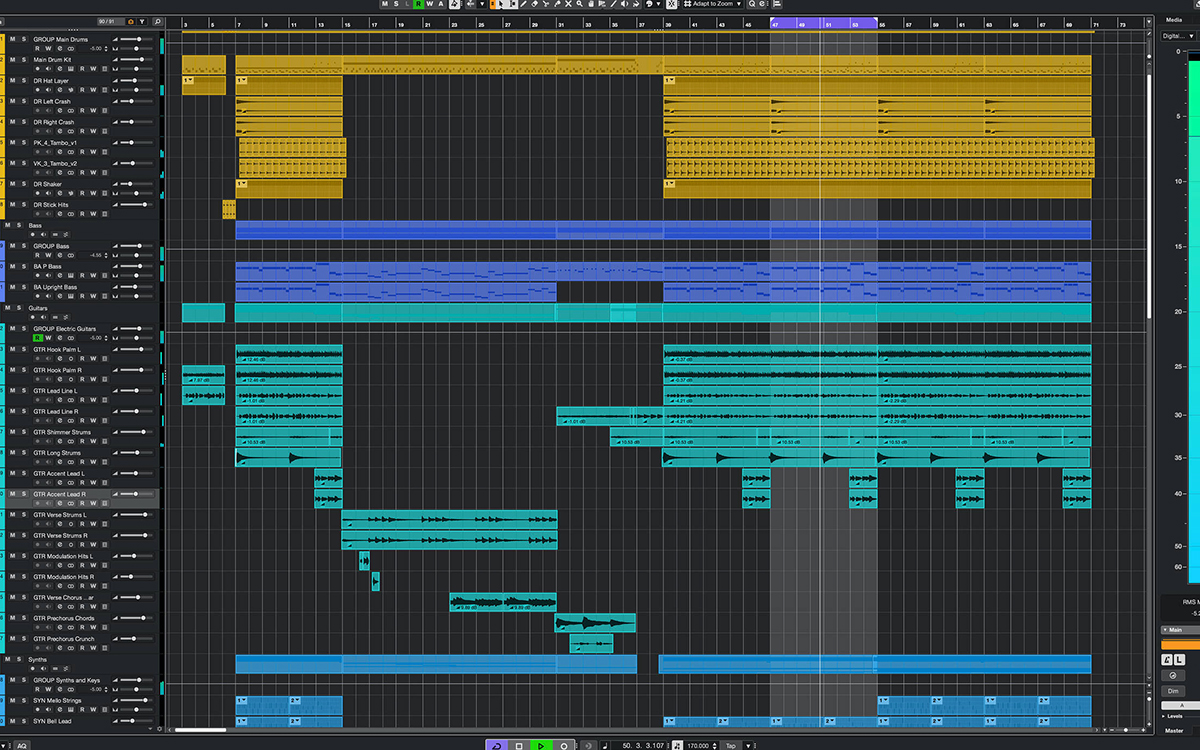Select the Line tool

click(613, 5)
